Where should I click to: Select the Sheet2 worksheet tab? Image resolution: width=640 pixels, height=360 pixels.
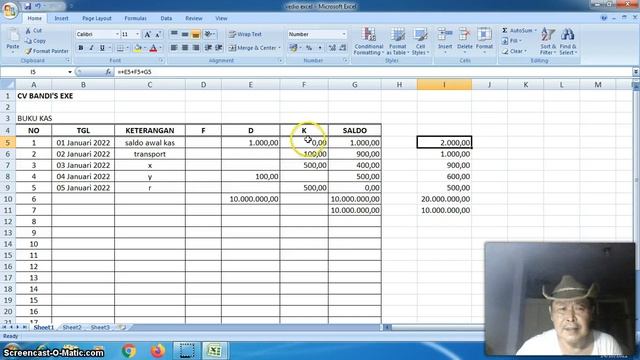[x=72, y=327]
